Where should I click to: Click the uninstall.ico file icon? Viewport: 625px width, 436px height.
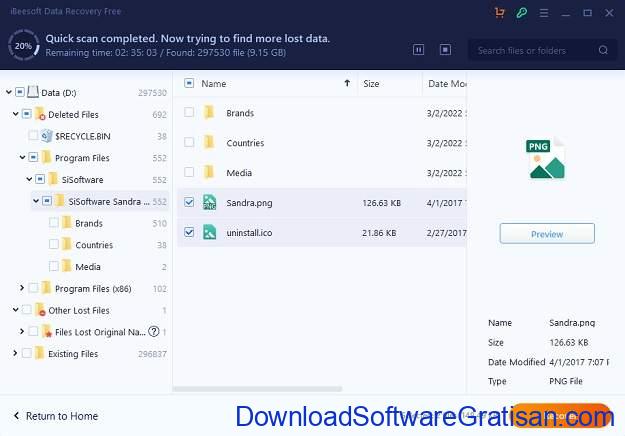pos(209,232)
